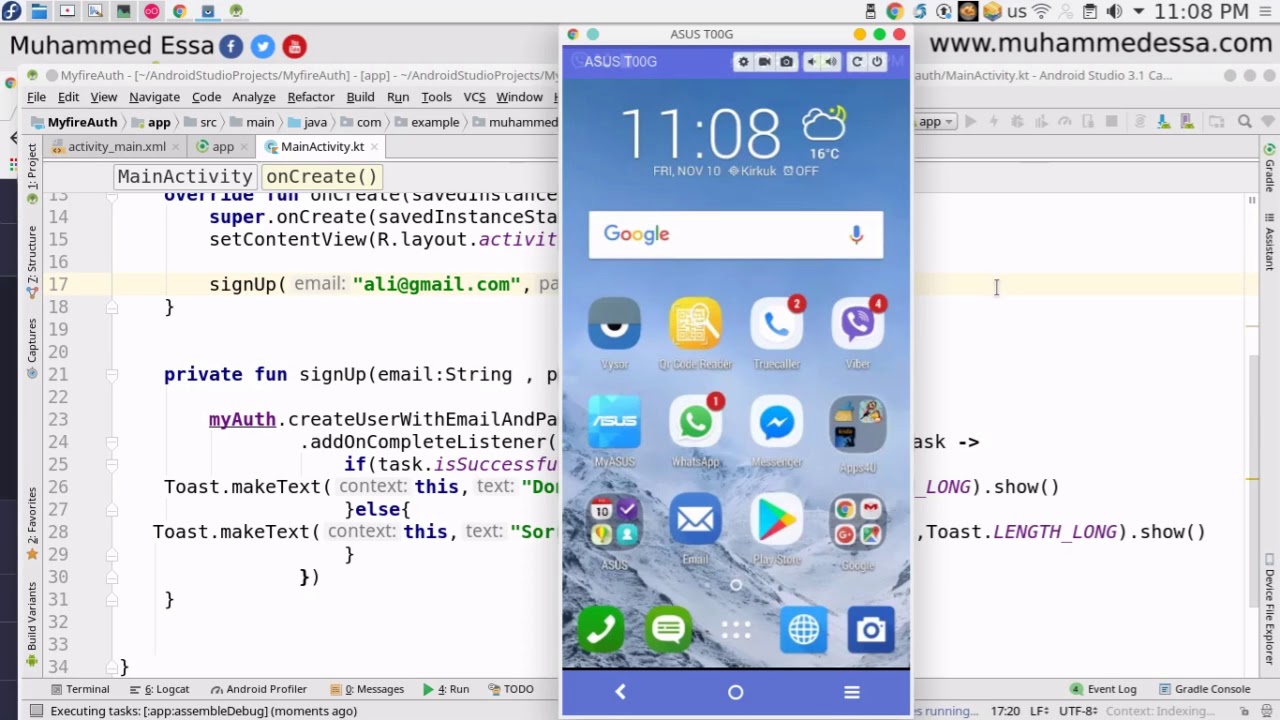Open Apps4U folder on phone
The height and width of the screenshot is (720, 1280).
pos(858,432)
